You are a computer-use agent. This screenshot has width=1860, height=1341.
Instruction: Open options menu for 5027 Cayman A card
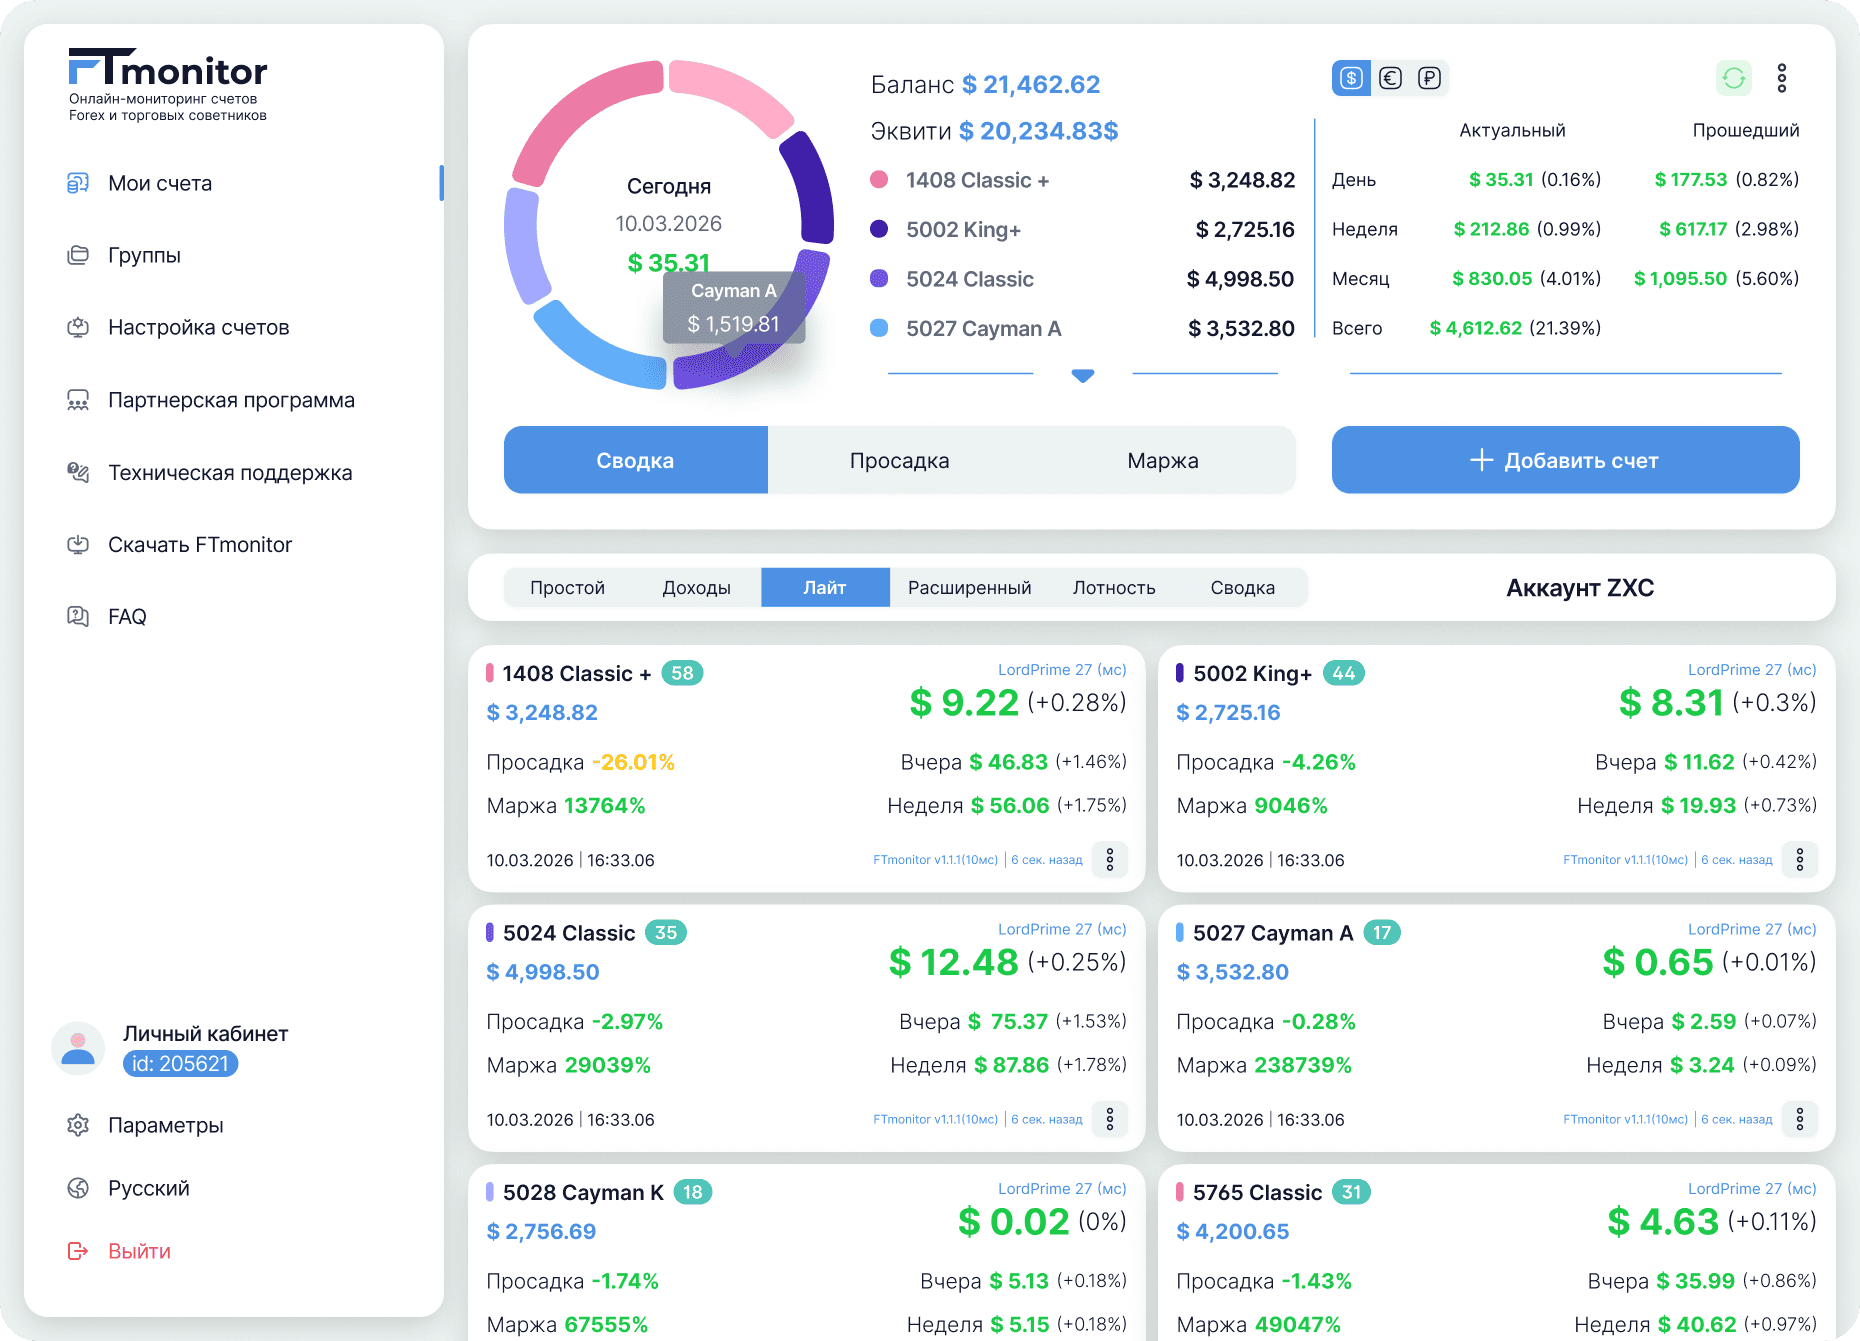(1800, 1119)
